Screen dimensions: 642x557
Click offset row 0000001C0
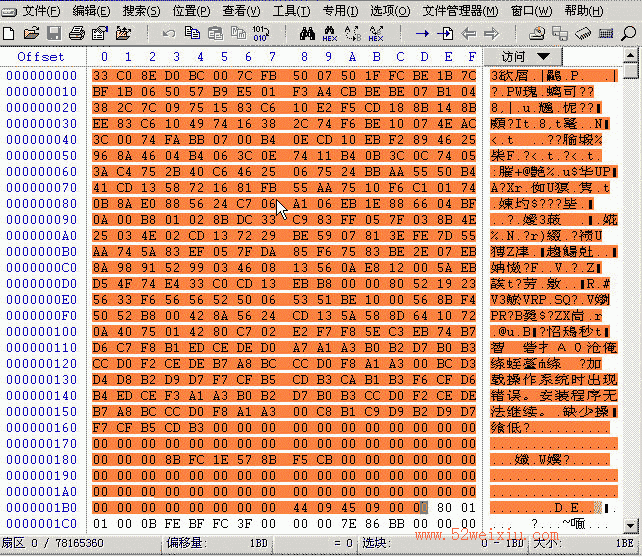(41, 524)
